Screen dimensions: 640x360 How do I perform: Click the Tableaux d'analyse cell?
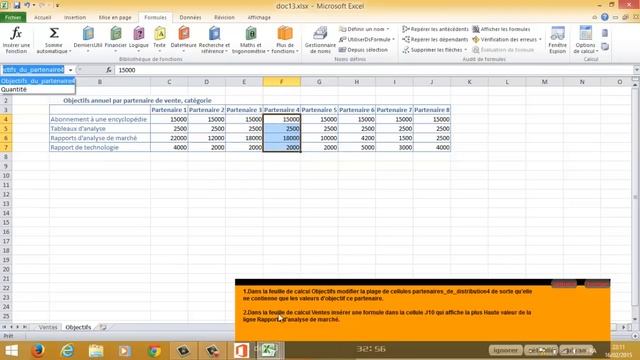tap(100, 129)
